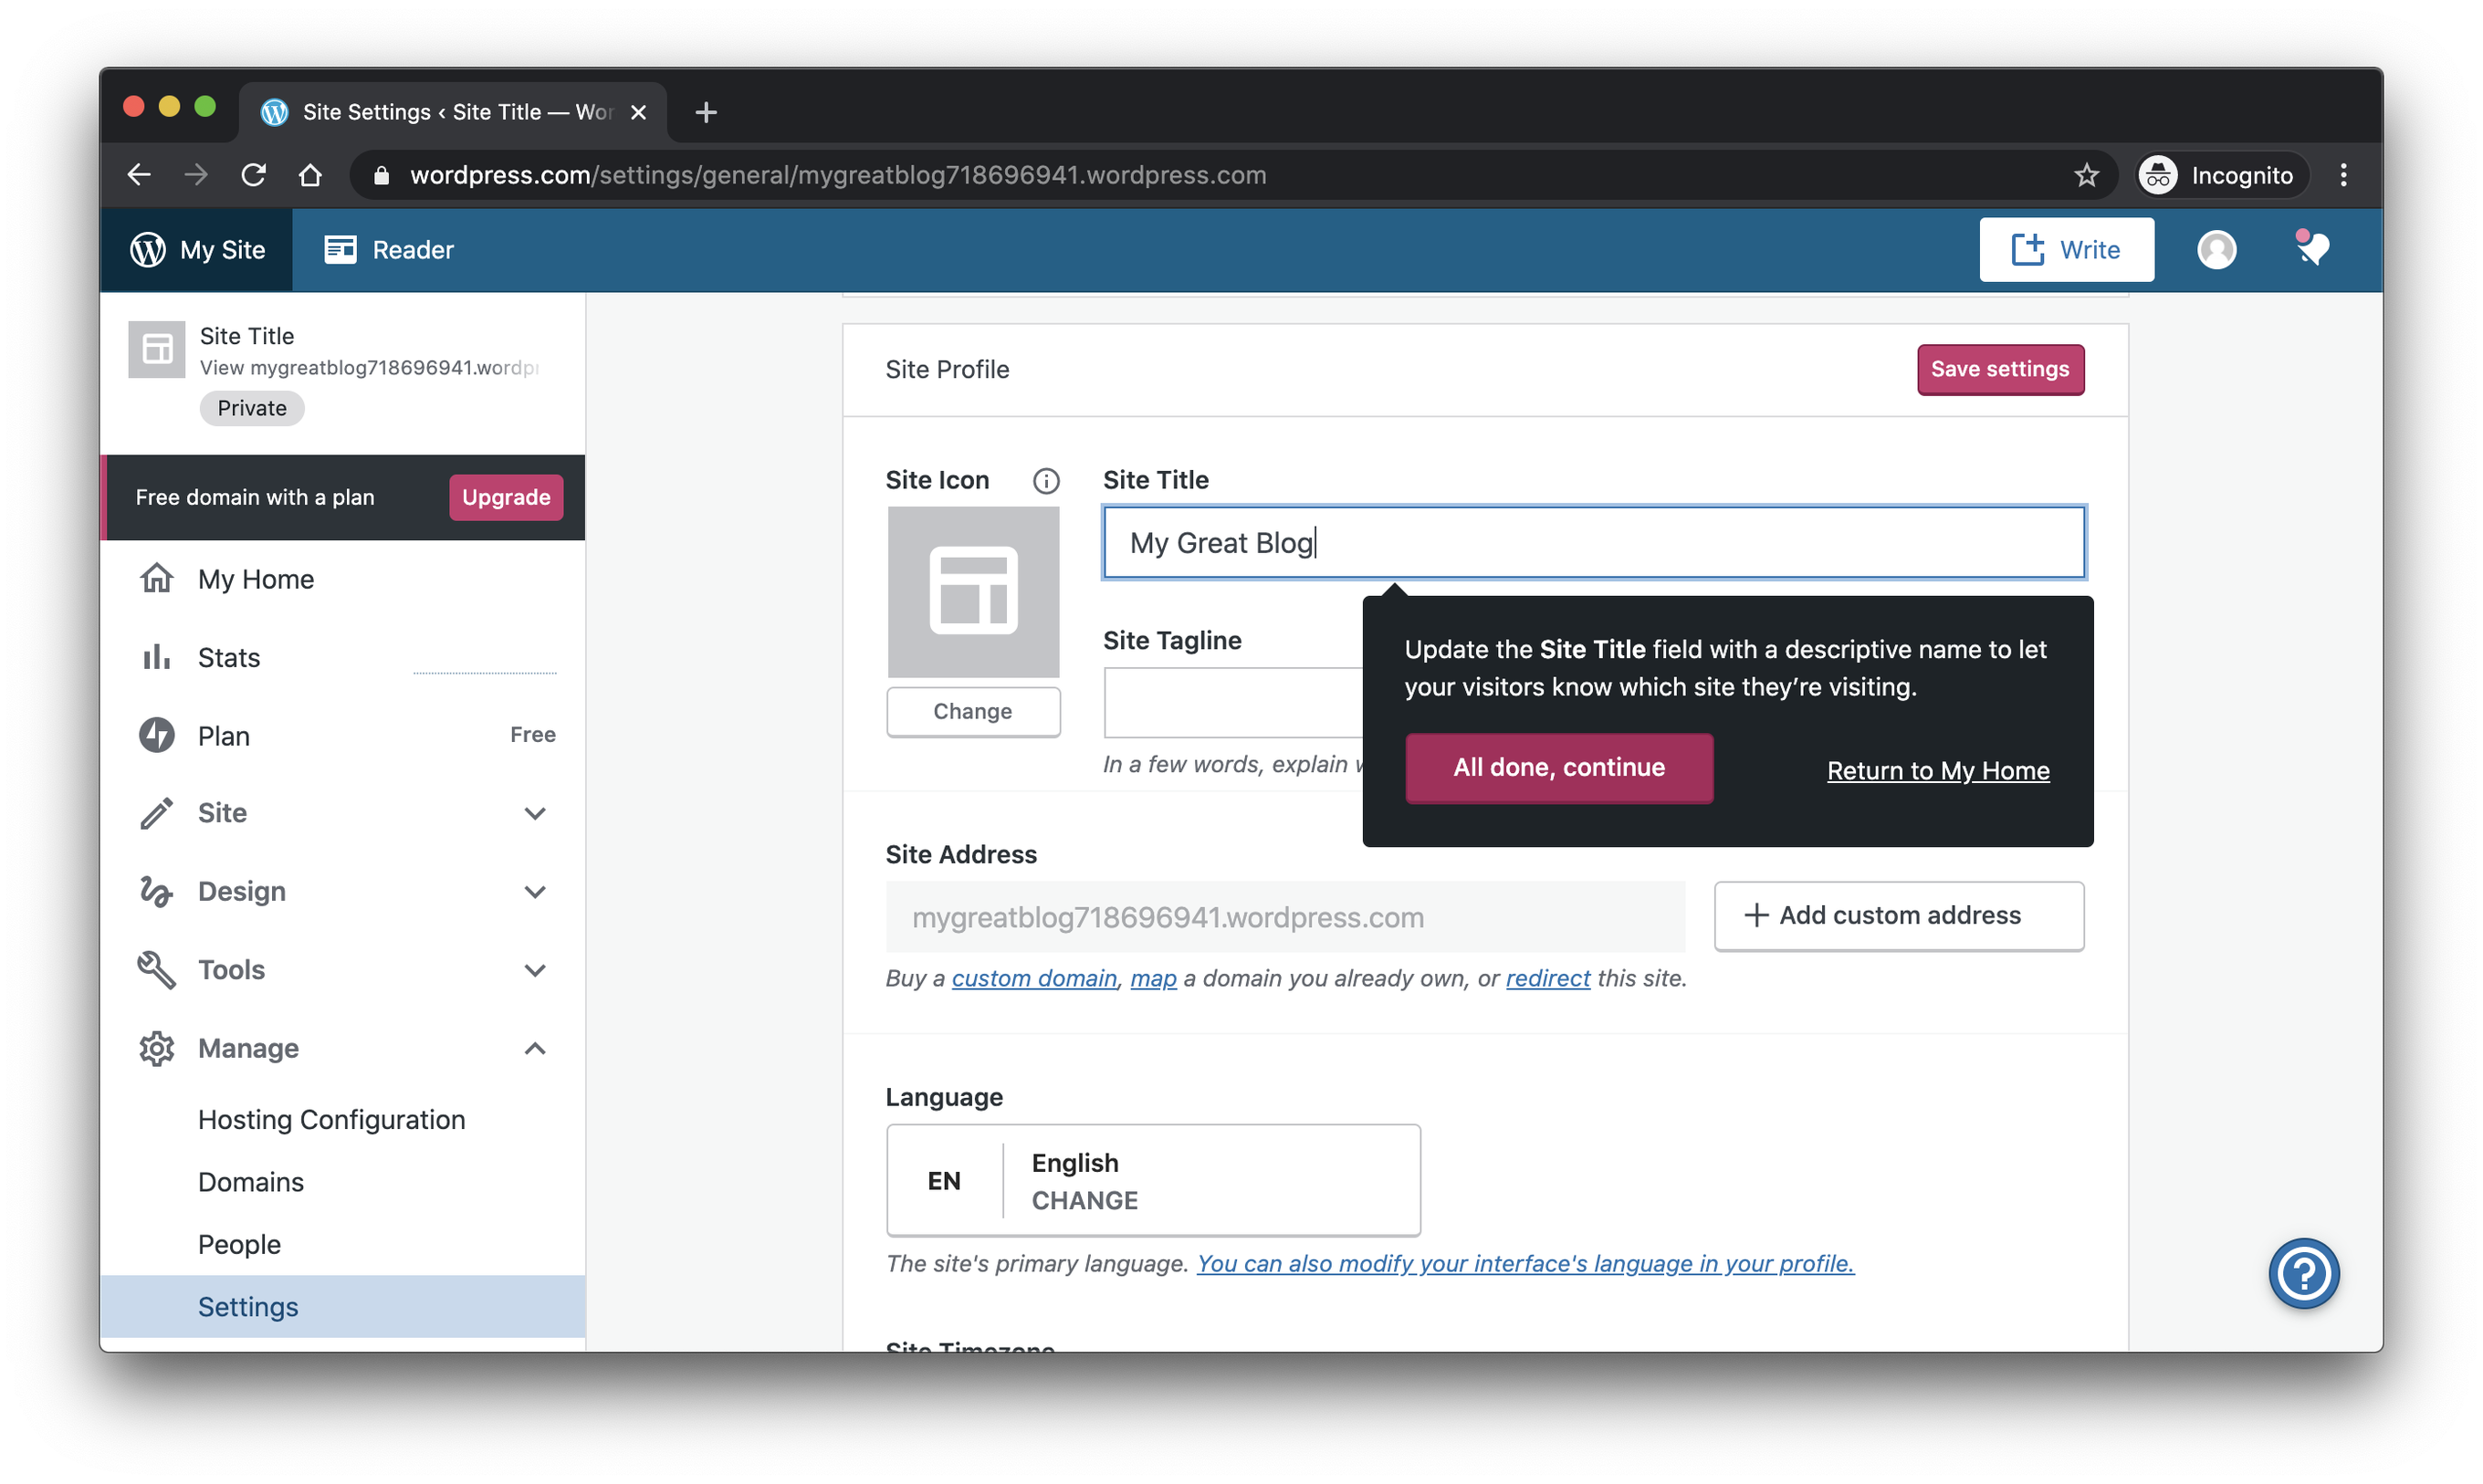Open a new browser tab

706,112
